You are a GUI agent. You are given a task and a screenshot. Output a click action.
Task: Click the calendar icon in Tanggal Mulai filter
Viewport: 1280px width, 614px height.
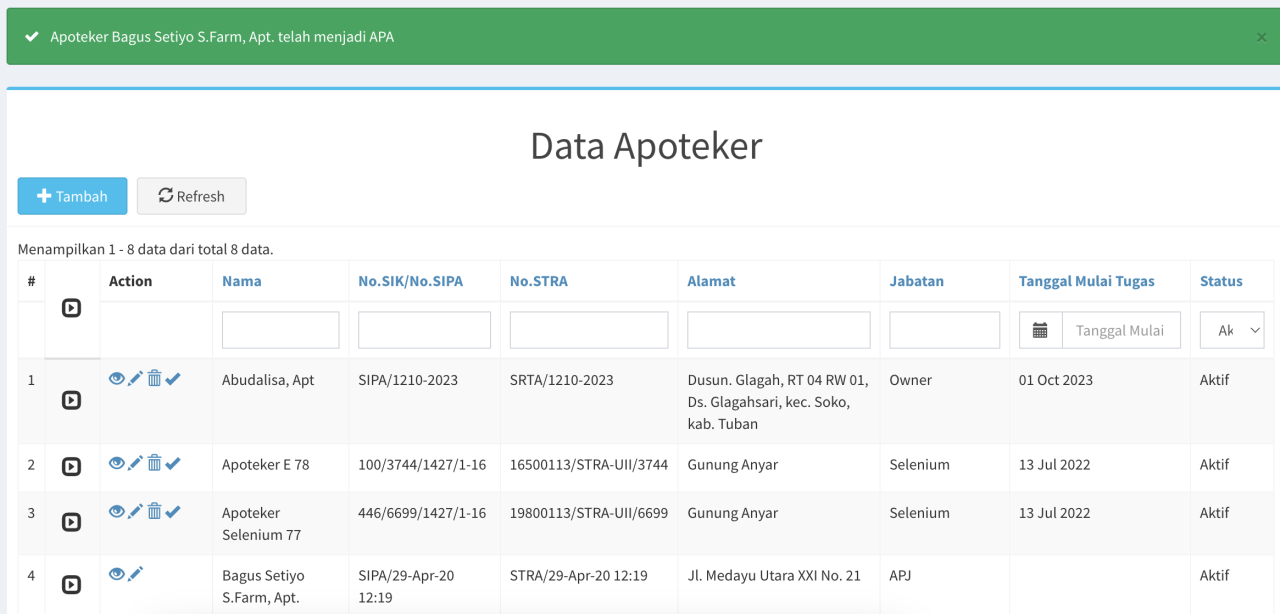point(1040,330)
